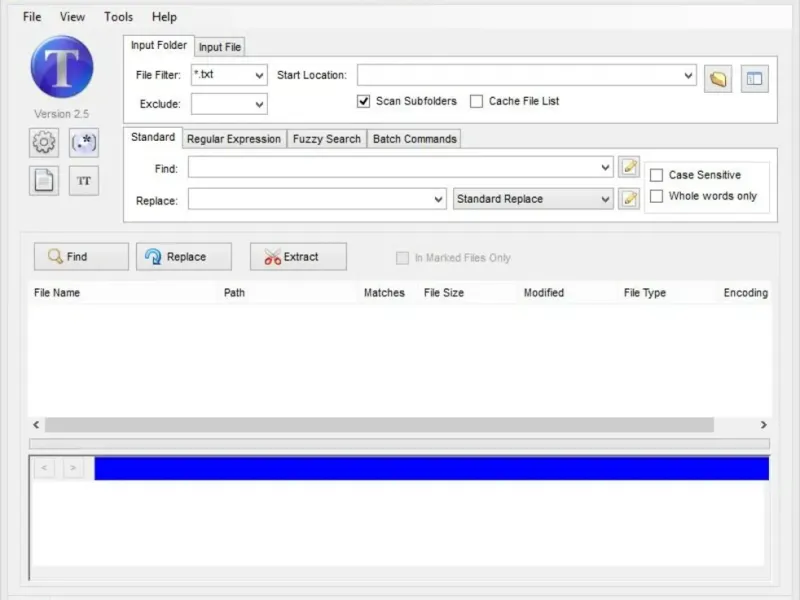Check the Whole words only option
This screenshot has height=600, width=800.
tap(656, 196)
